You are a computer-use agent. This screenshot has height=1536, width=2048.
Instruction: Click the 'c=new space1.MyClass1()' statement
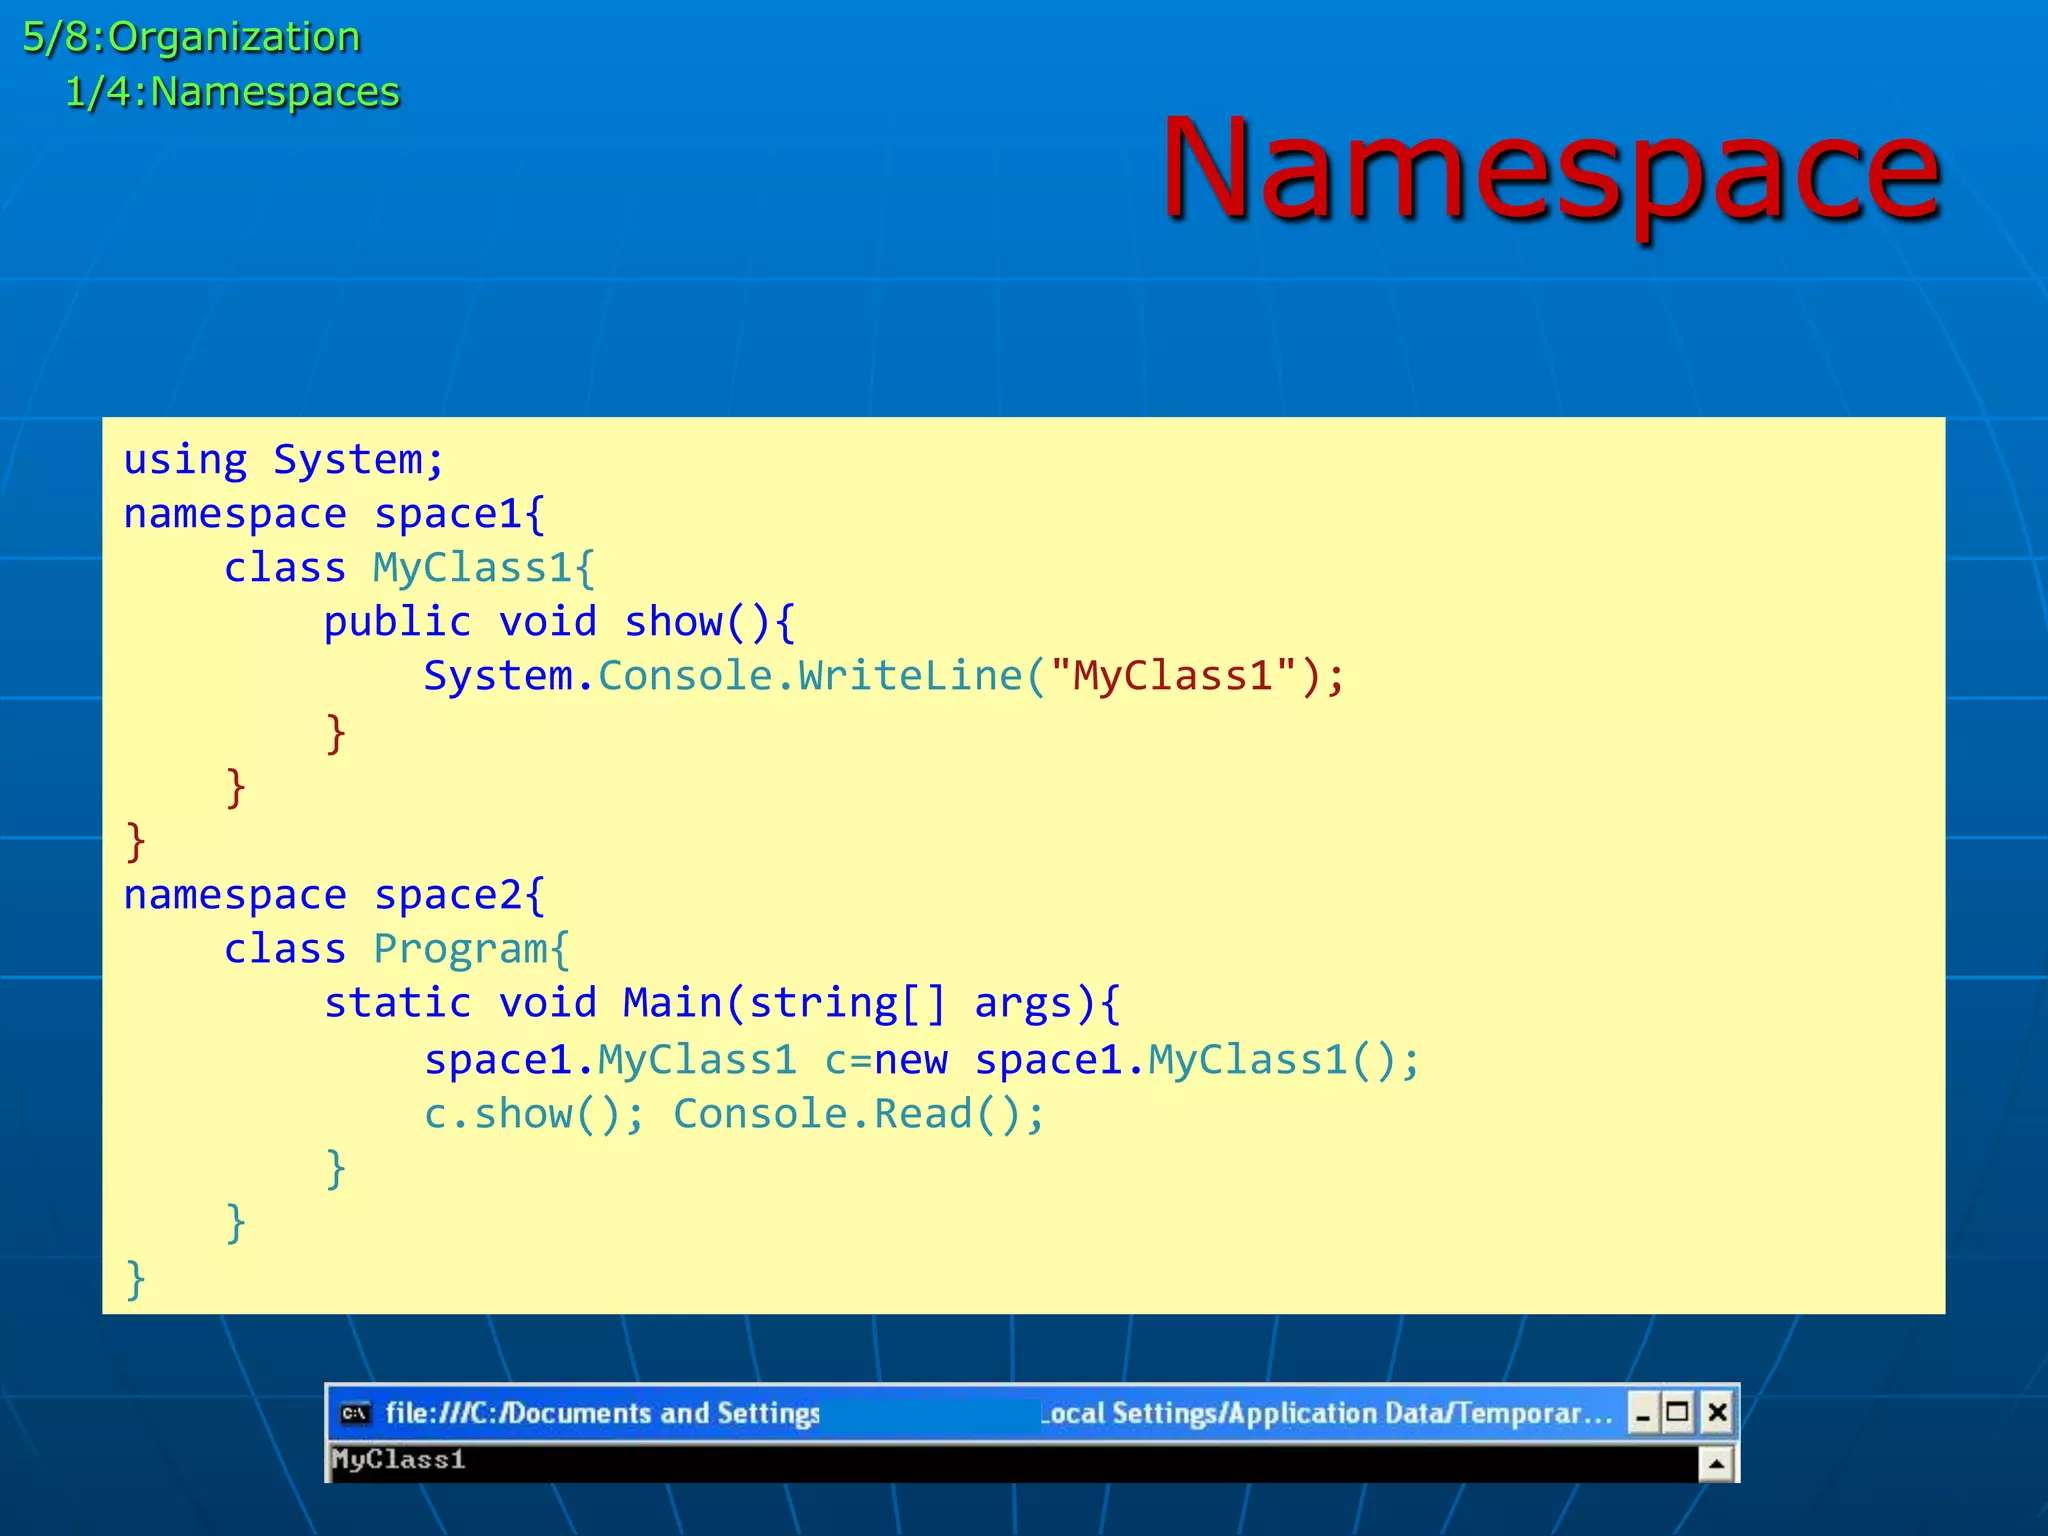coord(1120,1060)
